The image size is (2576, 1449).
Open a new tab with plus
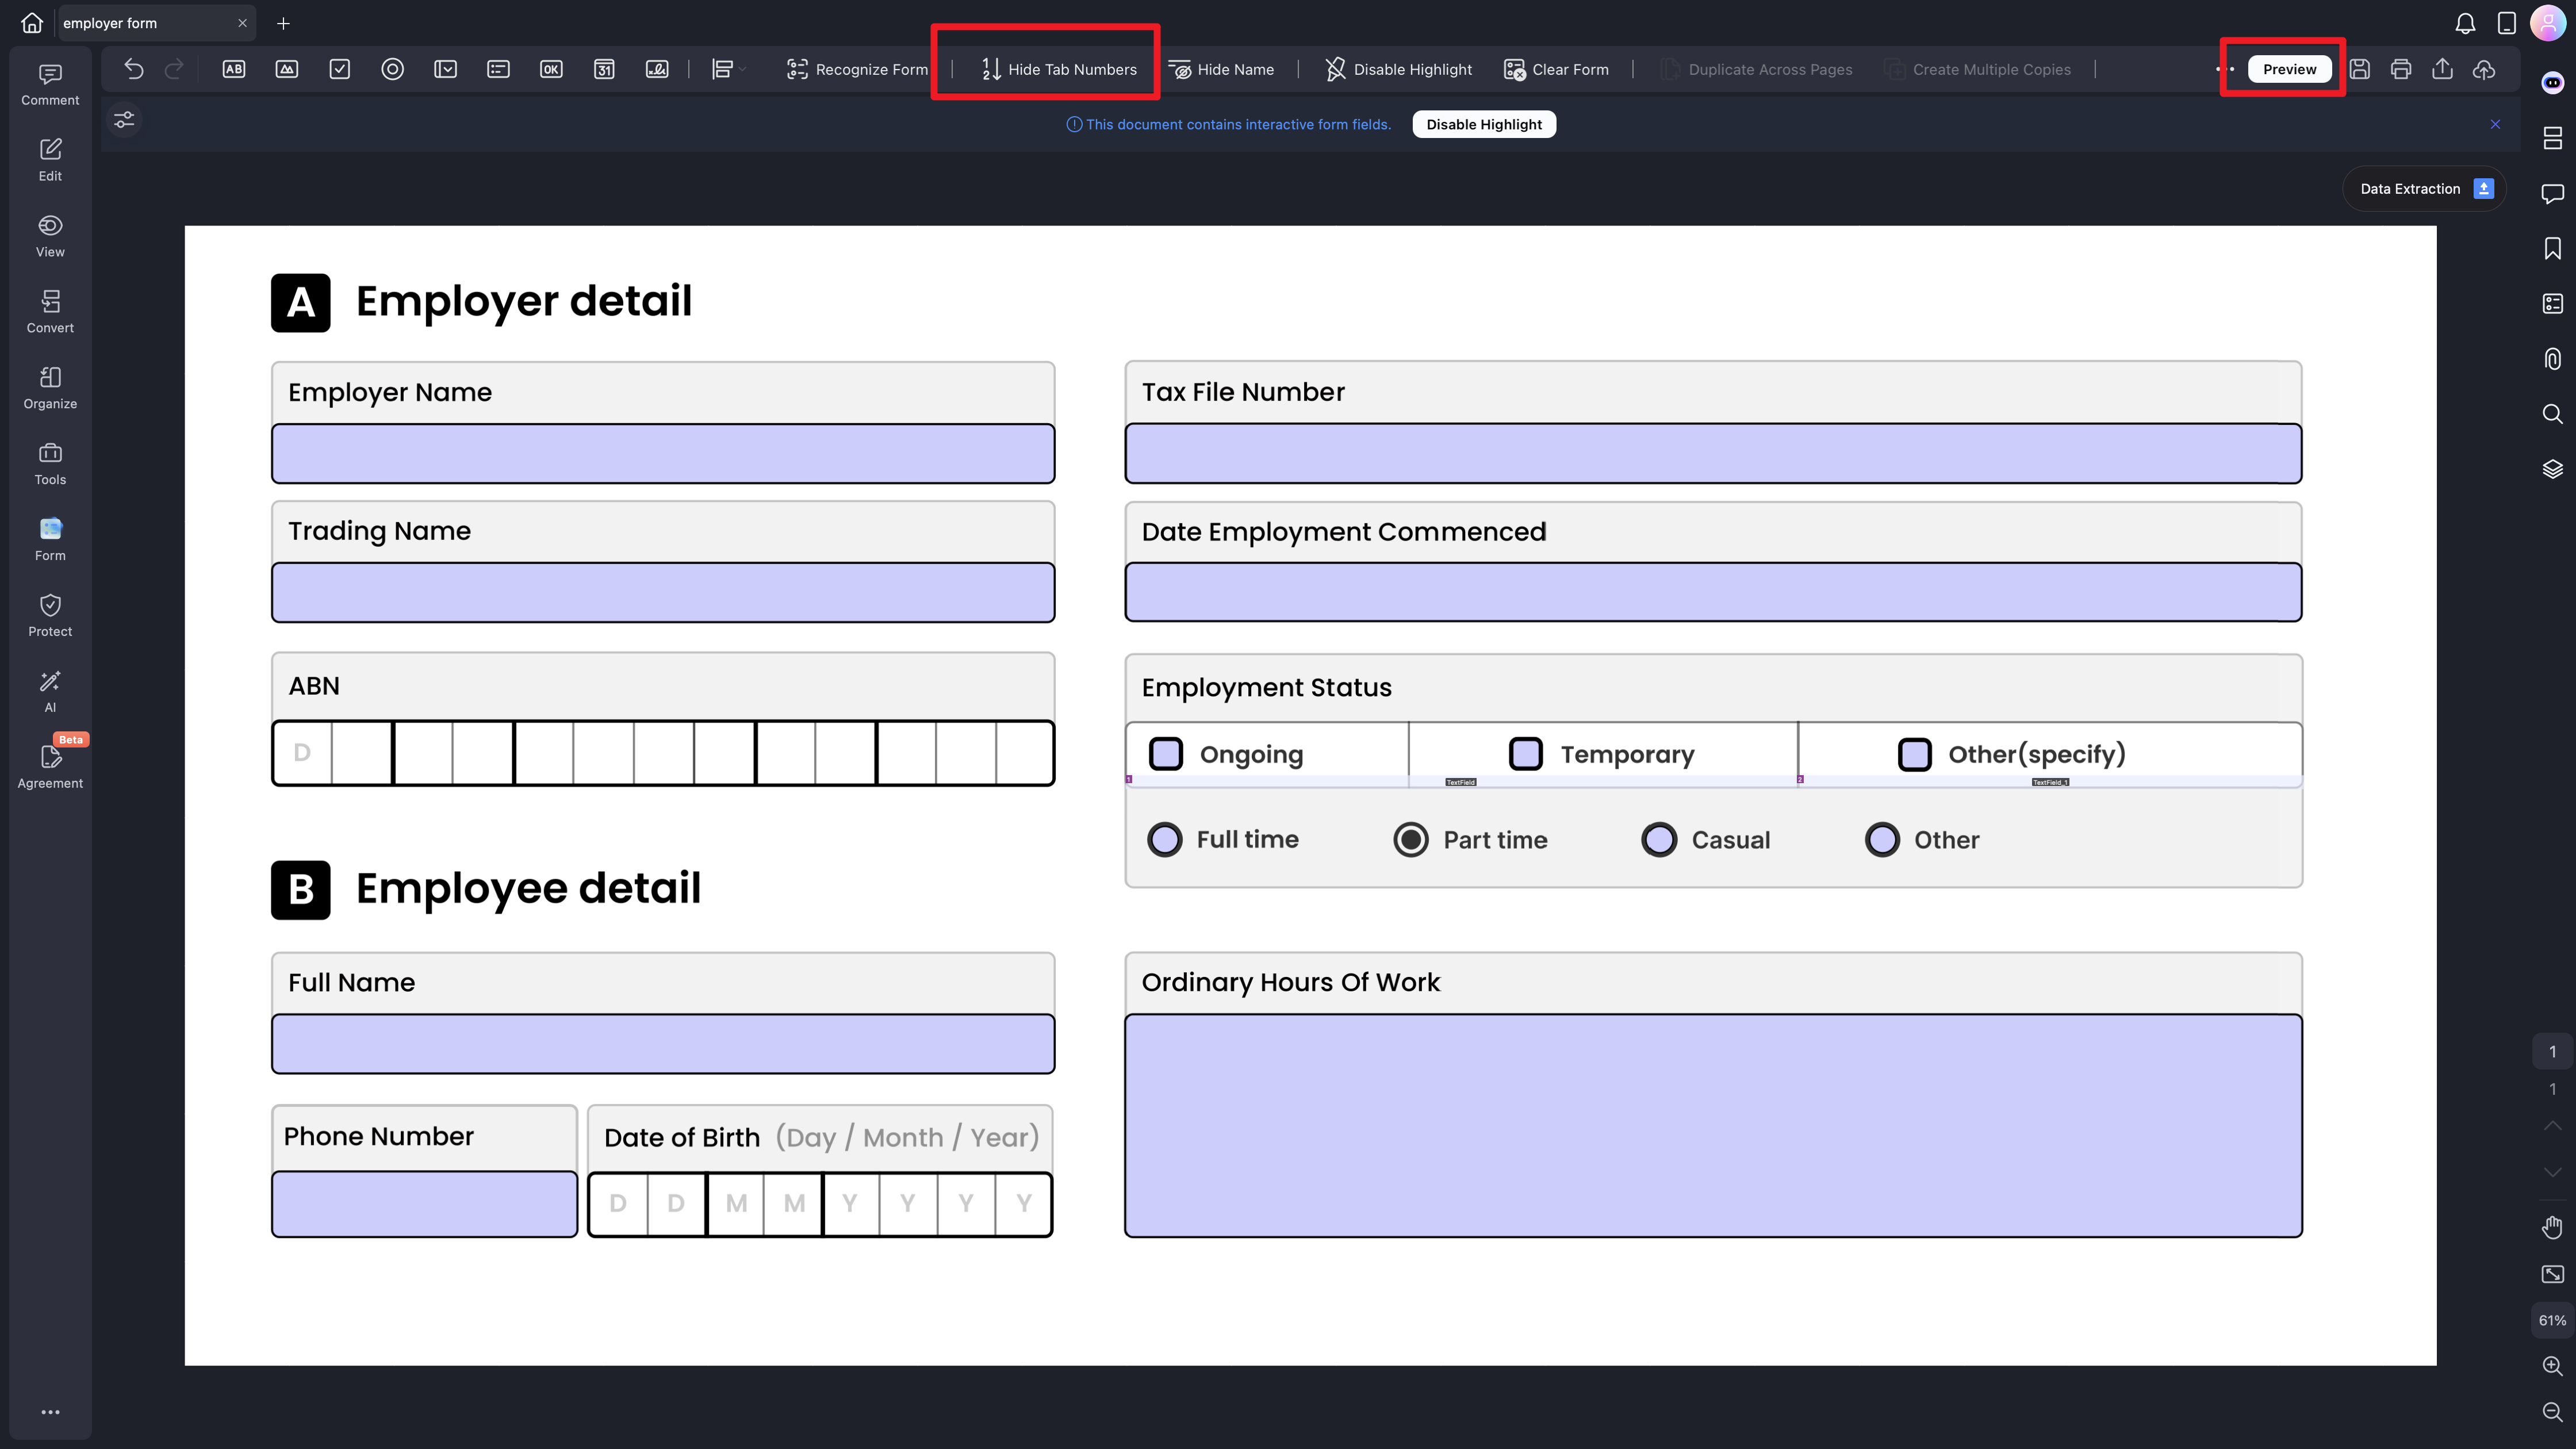tap(283, 23)
